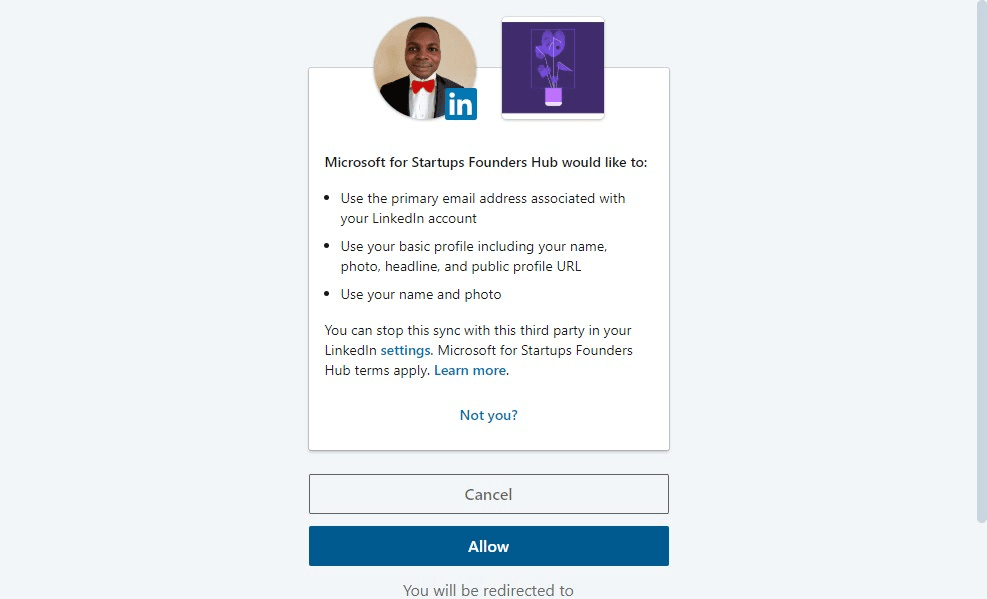Open the Learn more link

coord(470,370)
